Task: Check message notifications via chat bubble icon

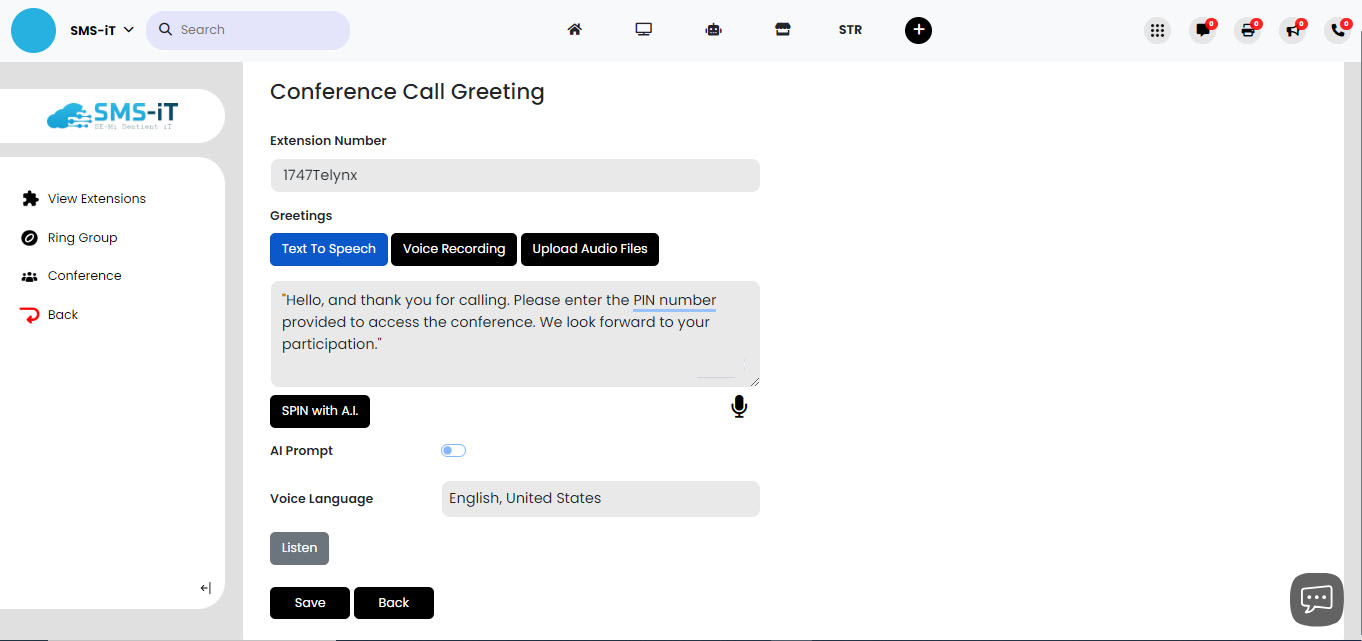Action: (1201, 31)
